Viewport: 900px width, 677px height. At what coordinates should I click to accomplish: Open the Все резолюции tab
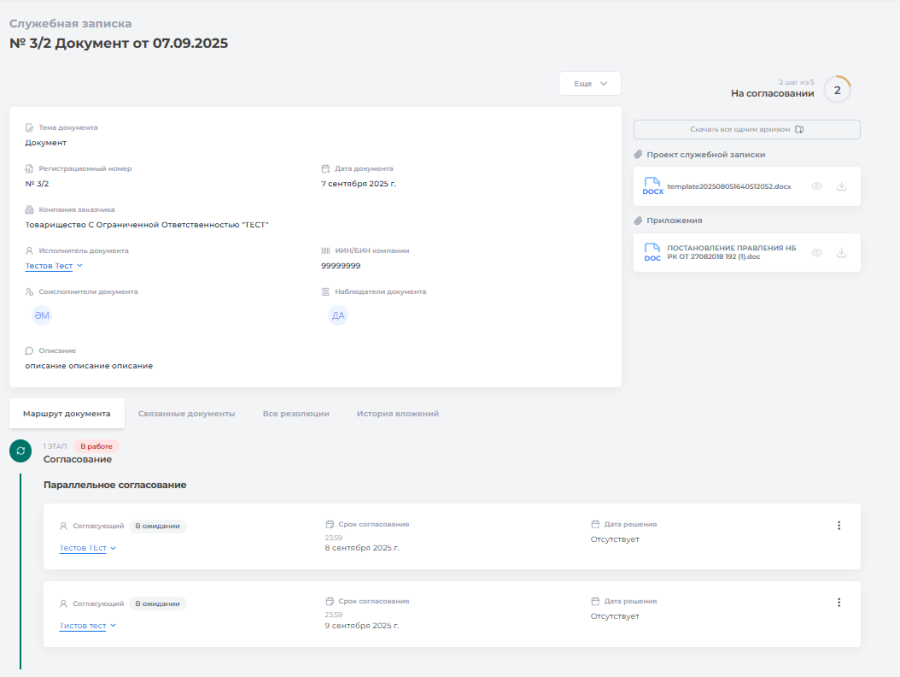(296, 413)
